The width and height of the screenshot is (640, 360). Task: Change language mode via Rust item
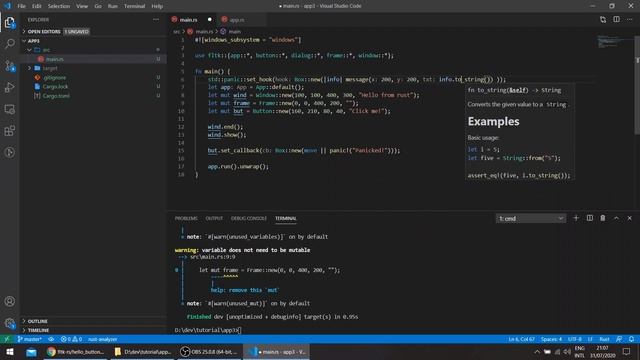pos(604,339)
